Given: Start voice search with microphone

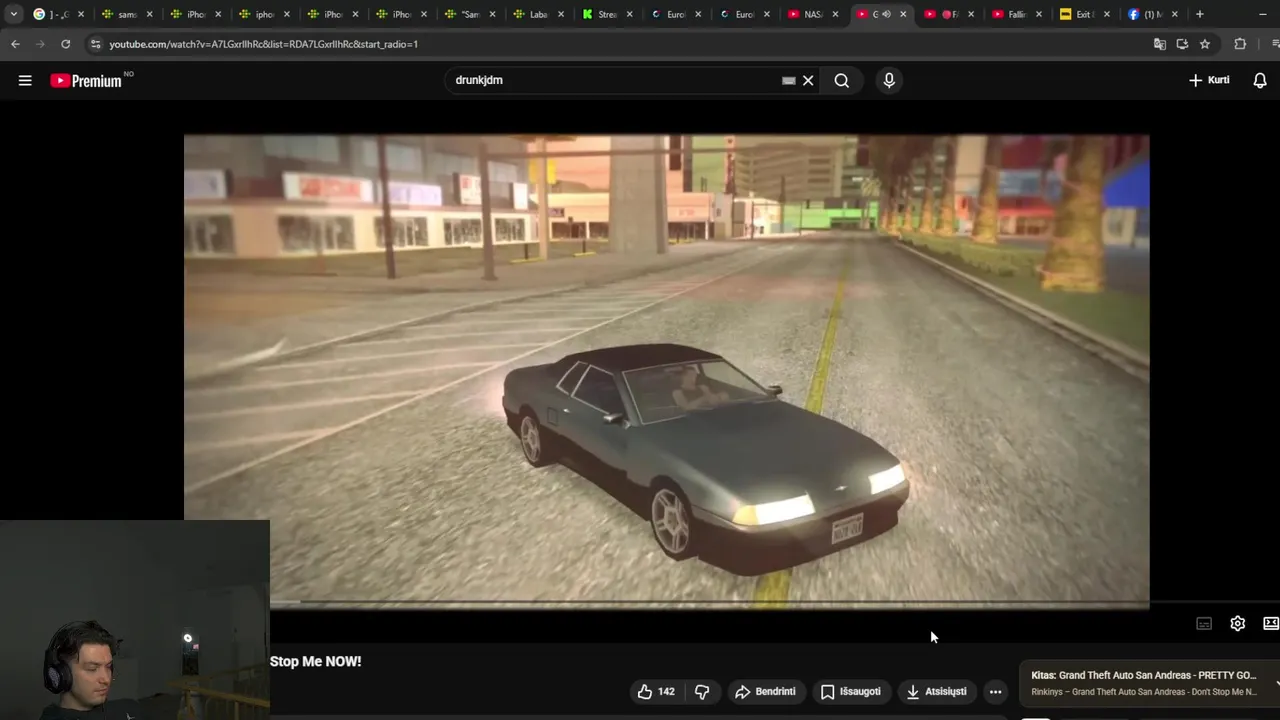Looking at the screenshot, I should (x=889, y=81).
